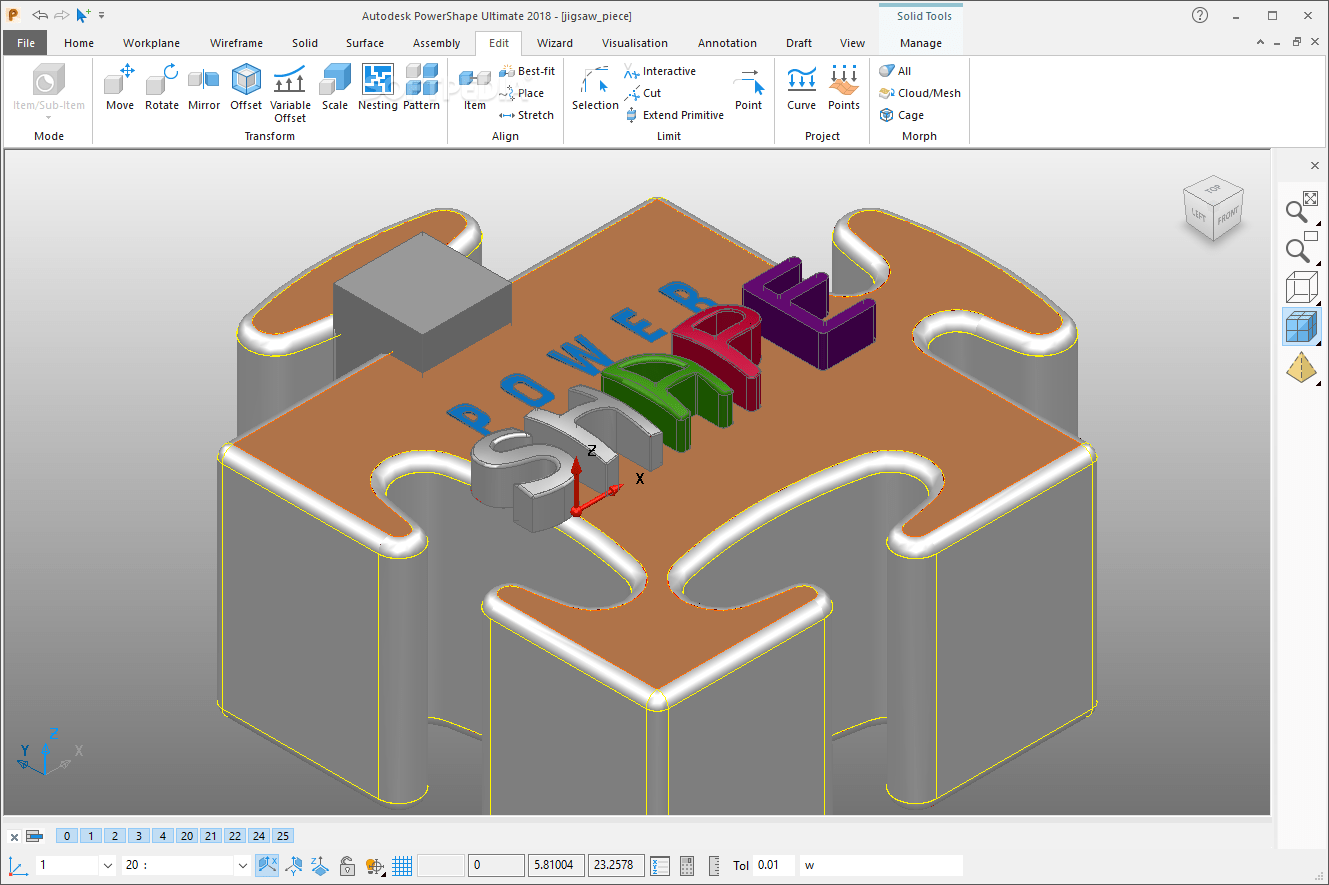Activate the Scale transform tool
Viewport: 1329px width, 885px height.
[334, 88]
